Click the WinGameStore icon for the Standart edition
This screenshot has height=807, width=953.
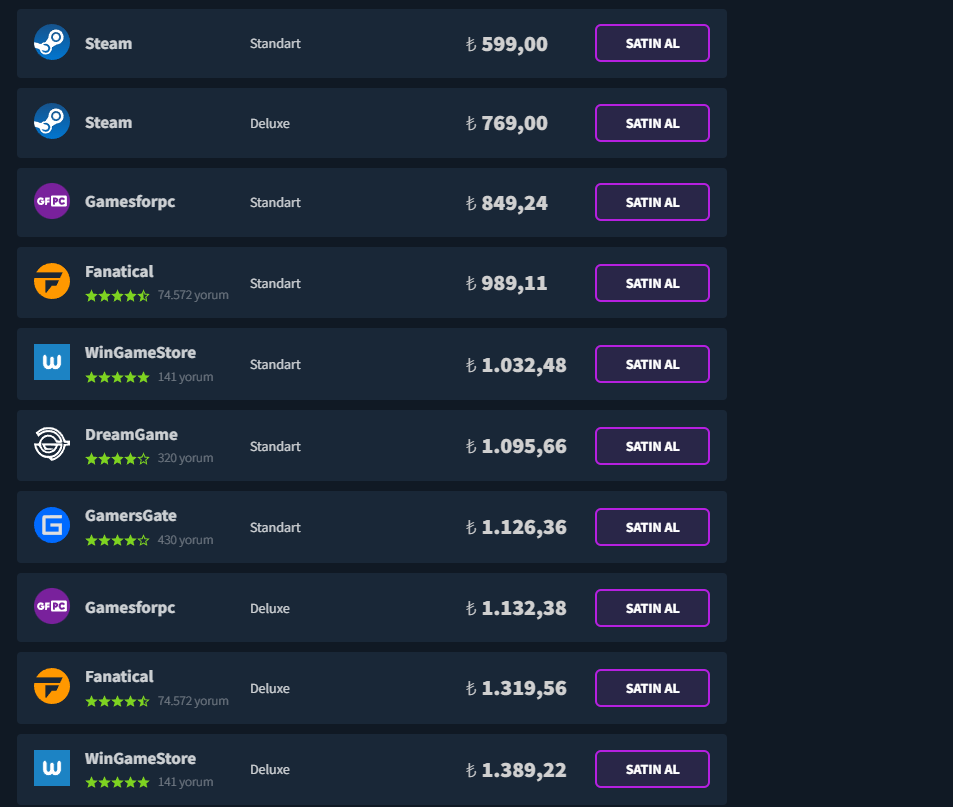click(x=52, y=363)
